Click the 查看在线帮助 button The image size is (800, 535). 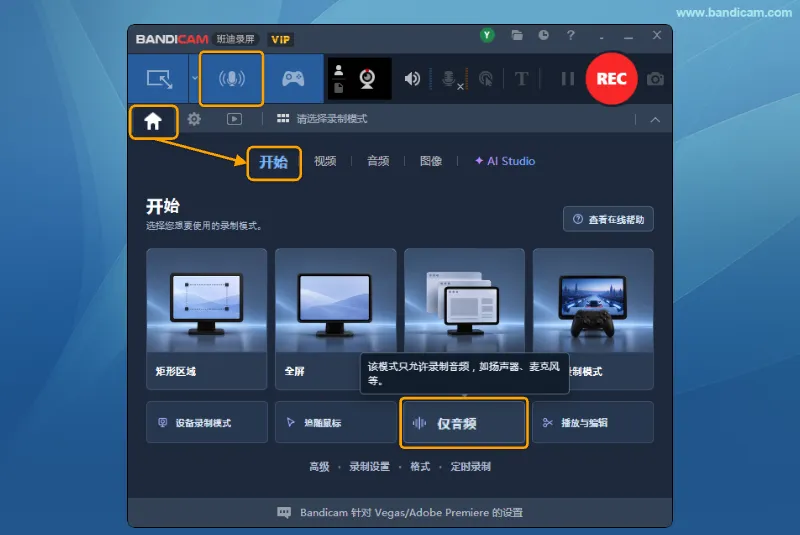pyautogui.click(x=608, y=219)
